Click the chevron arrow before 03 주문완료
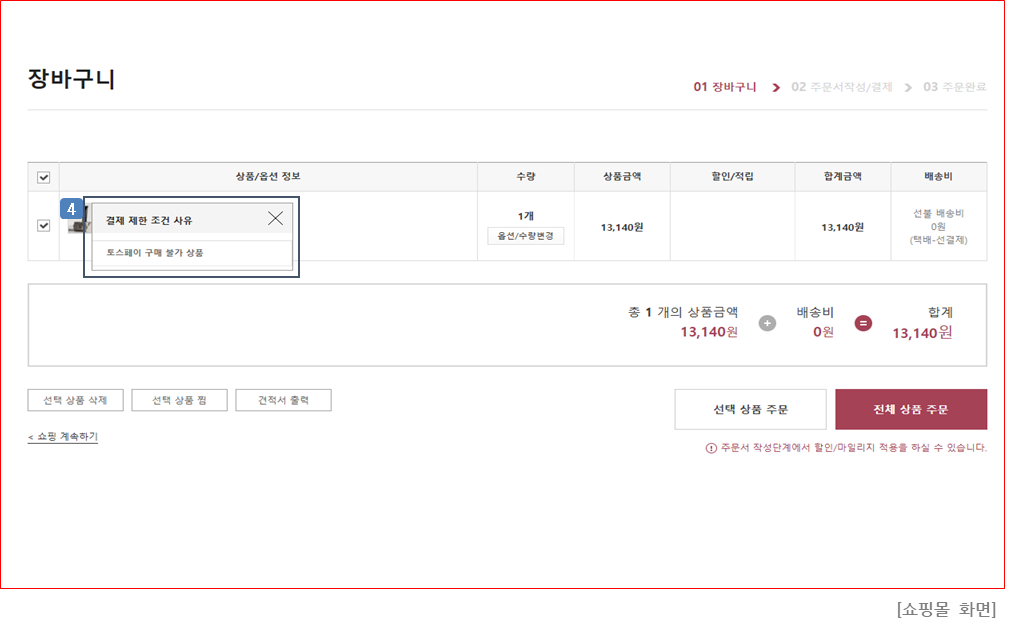This screenshot has width=1010, height=635. pyautogui.click(x=908, y=88)
